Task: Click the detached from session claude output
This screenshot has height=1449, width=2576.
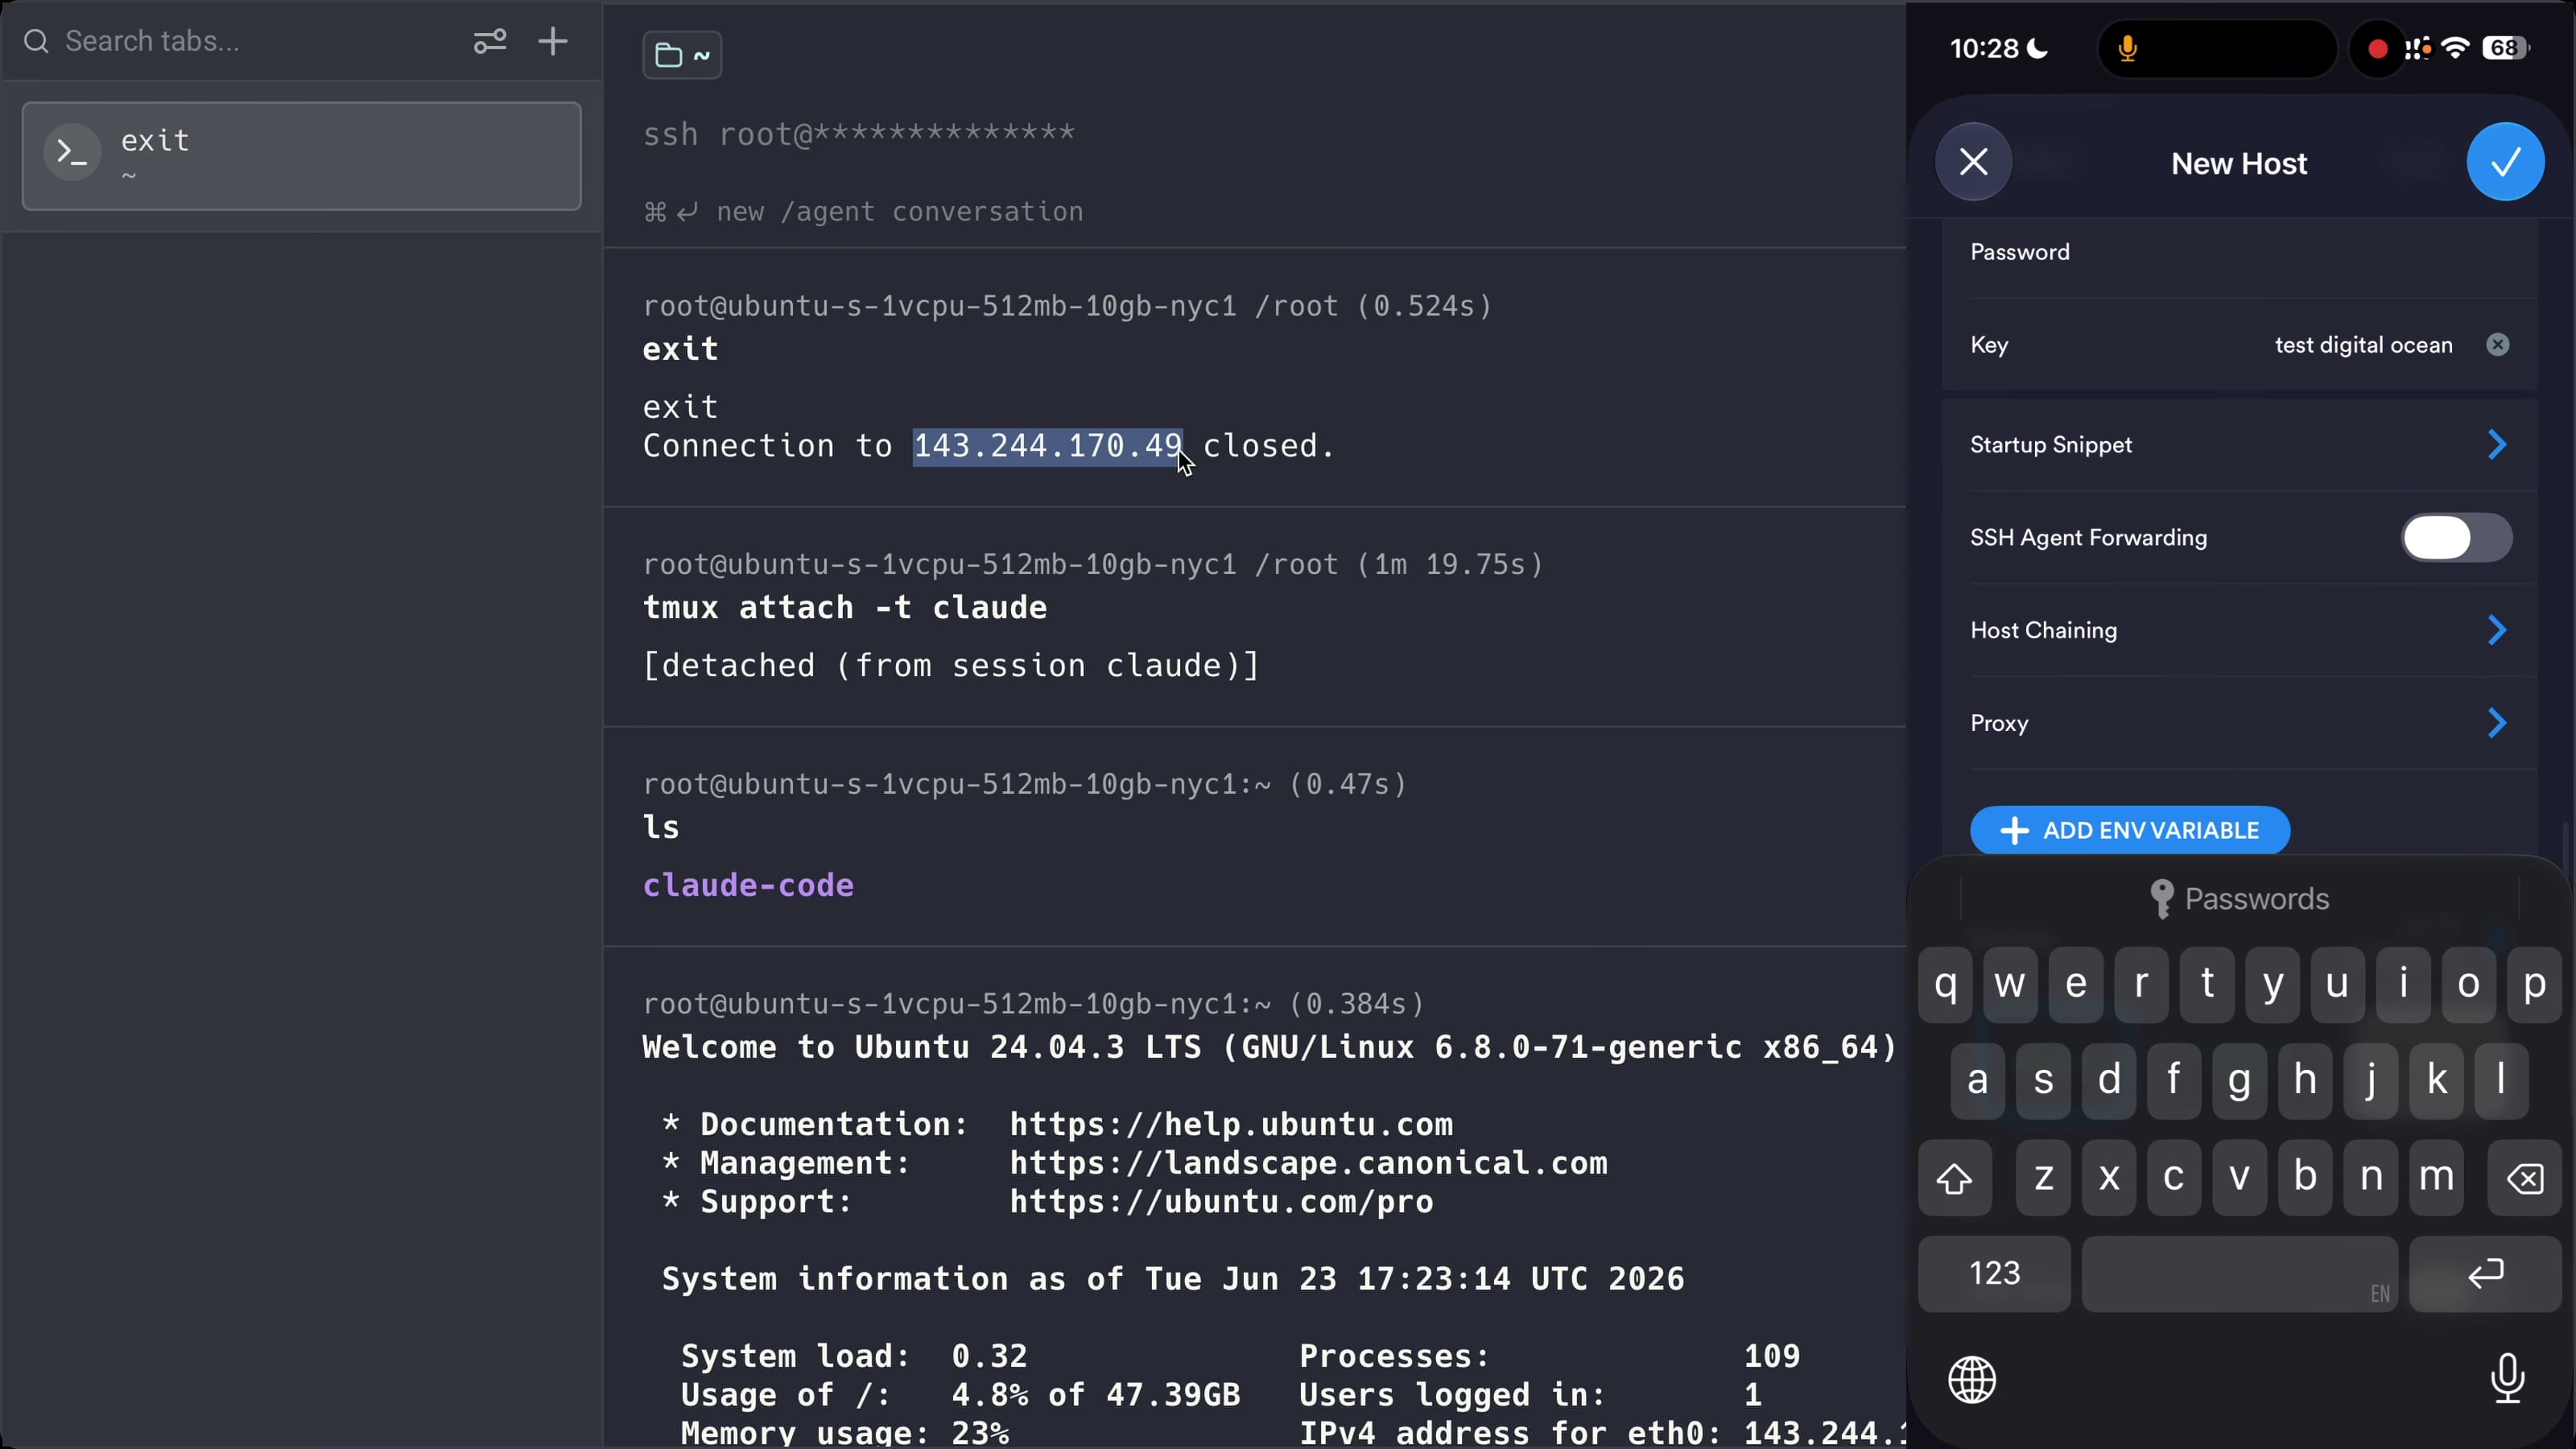Action: [951, 665]
